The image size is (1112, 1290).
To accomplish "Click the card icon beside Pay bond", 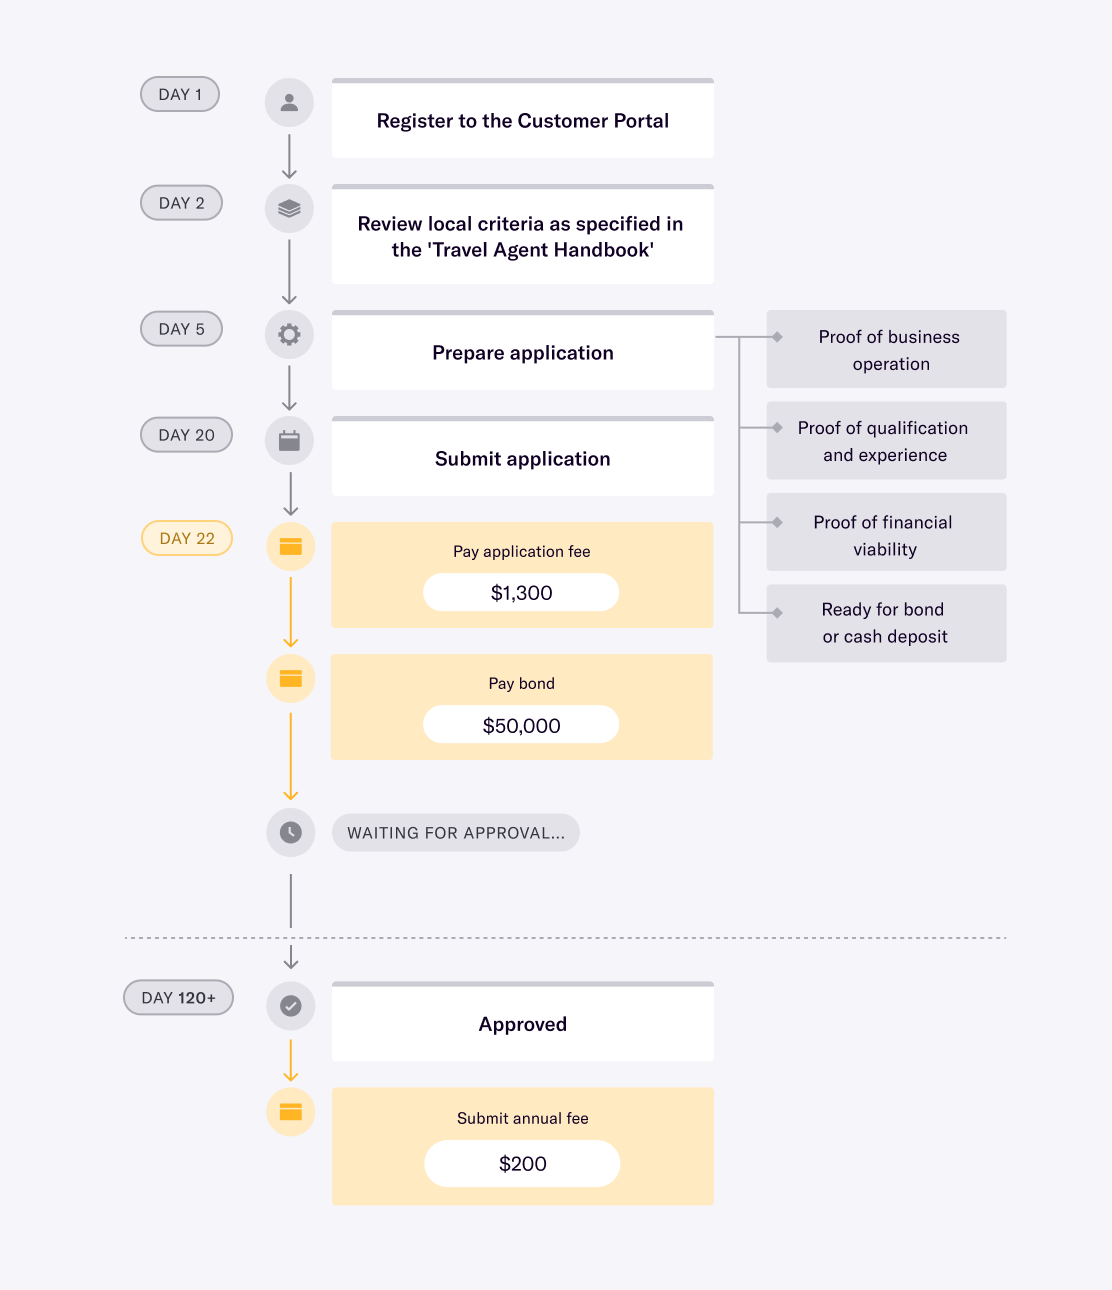I will [x=291, y=678].
